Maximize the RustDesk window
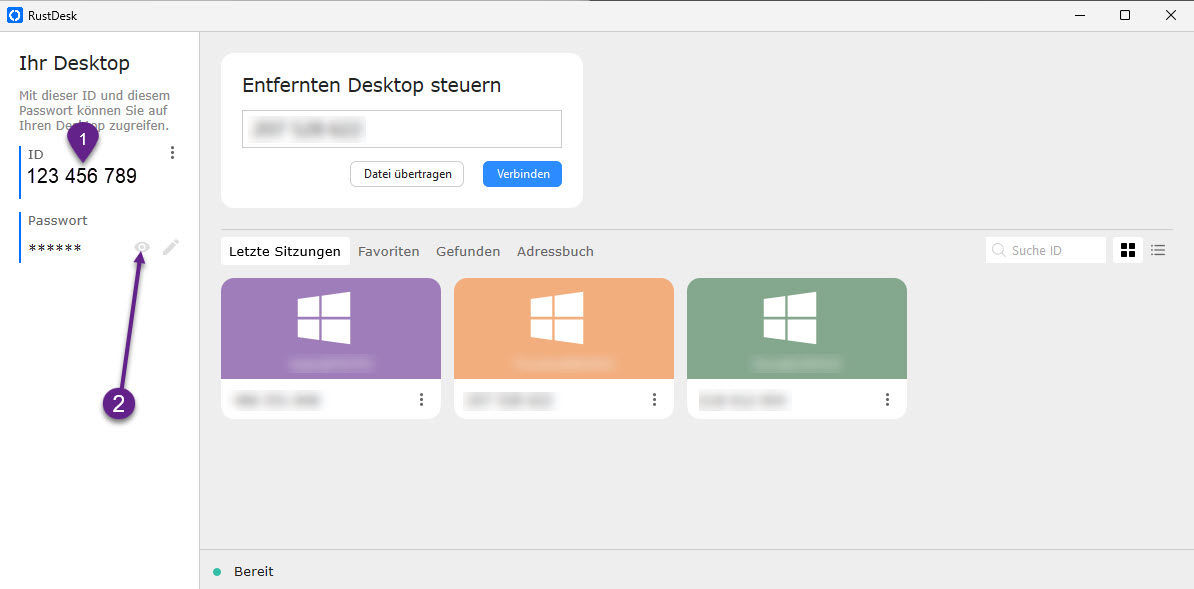The image size is (1194, 589). pyautogui.click(x=1125, y=15)
